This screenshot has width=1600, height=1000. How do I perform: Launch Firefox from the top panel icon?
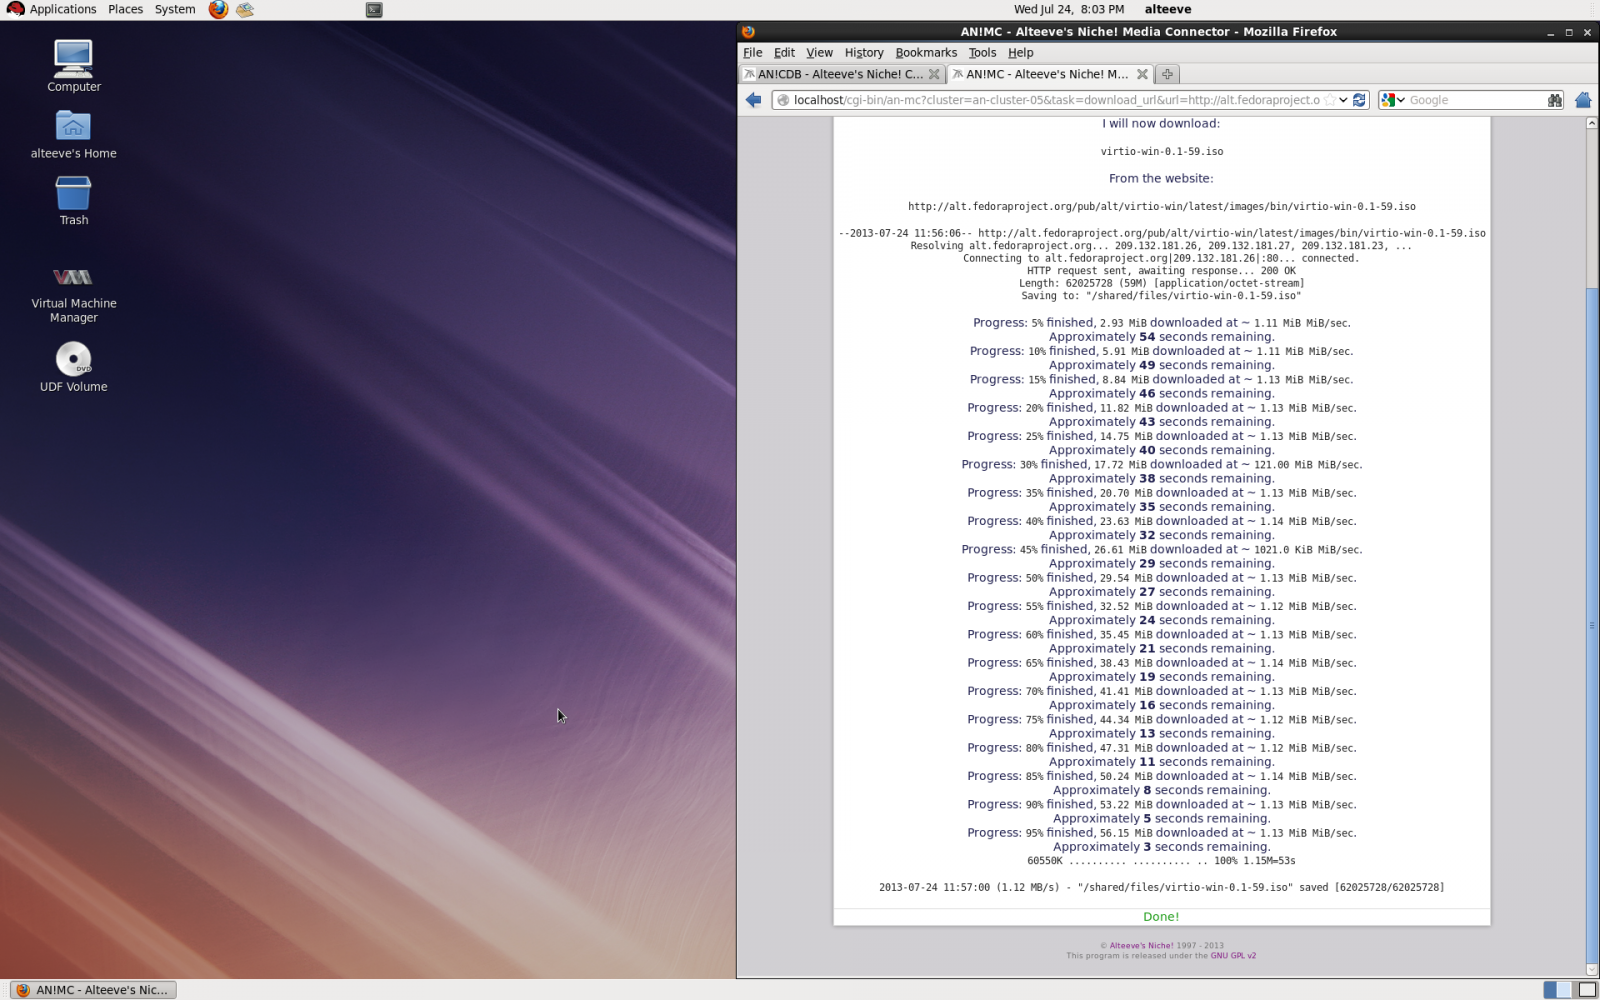point(218,10)
